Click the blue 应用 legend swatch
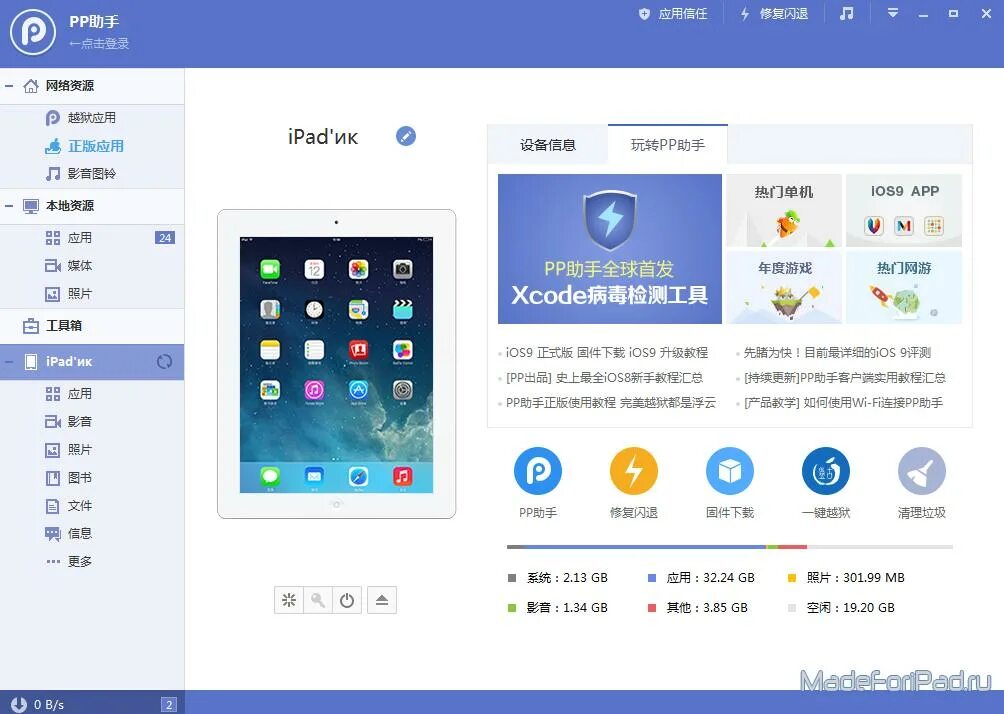Viewport: 1004px width, 714px height. 652,578
